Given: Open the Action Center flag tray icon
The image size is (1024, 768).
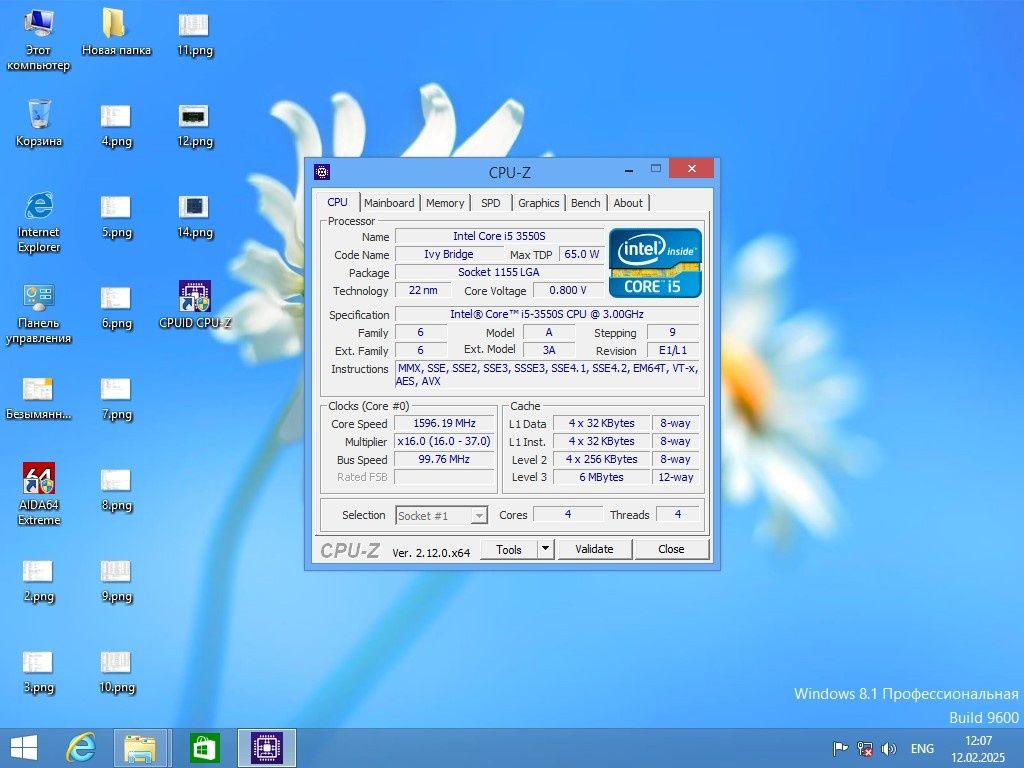Looking at the screenshot, I should pyautogui.click(x=840, y=748).
